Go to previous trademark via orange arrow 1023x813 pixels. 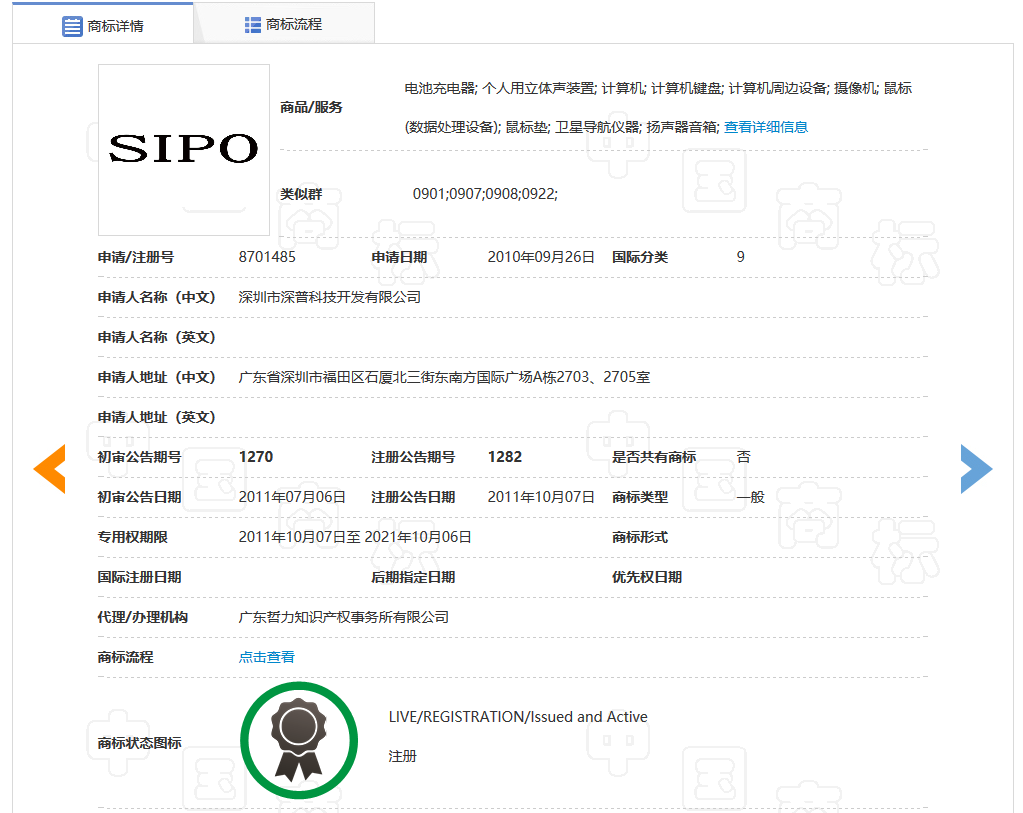point(50,468)
